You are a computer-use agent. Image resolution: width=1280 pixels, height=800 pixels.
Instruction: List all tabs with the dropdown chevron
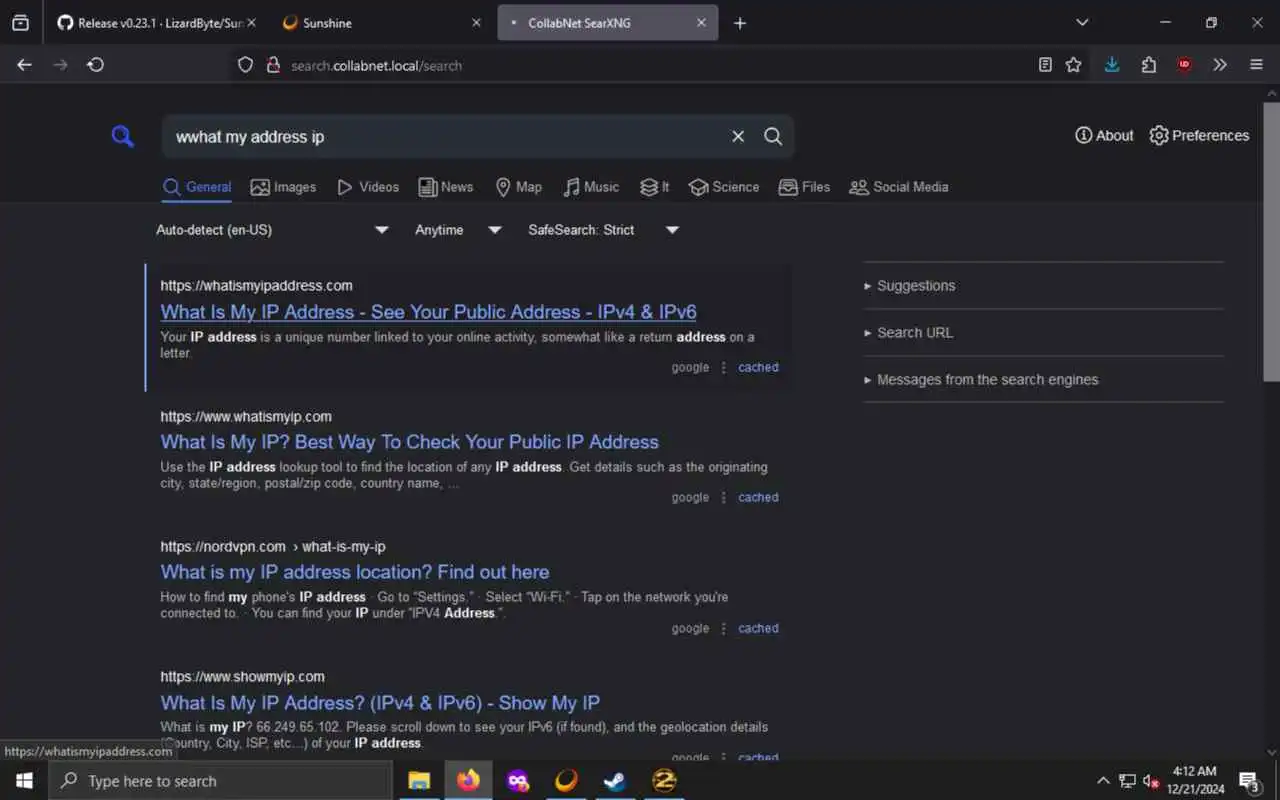[1082, 23]
